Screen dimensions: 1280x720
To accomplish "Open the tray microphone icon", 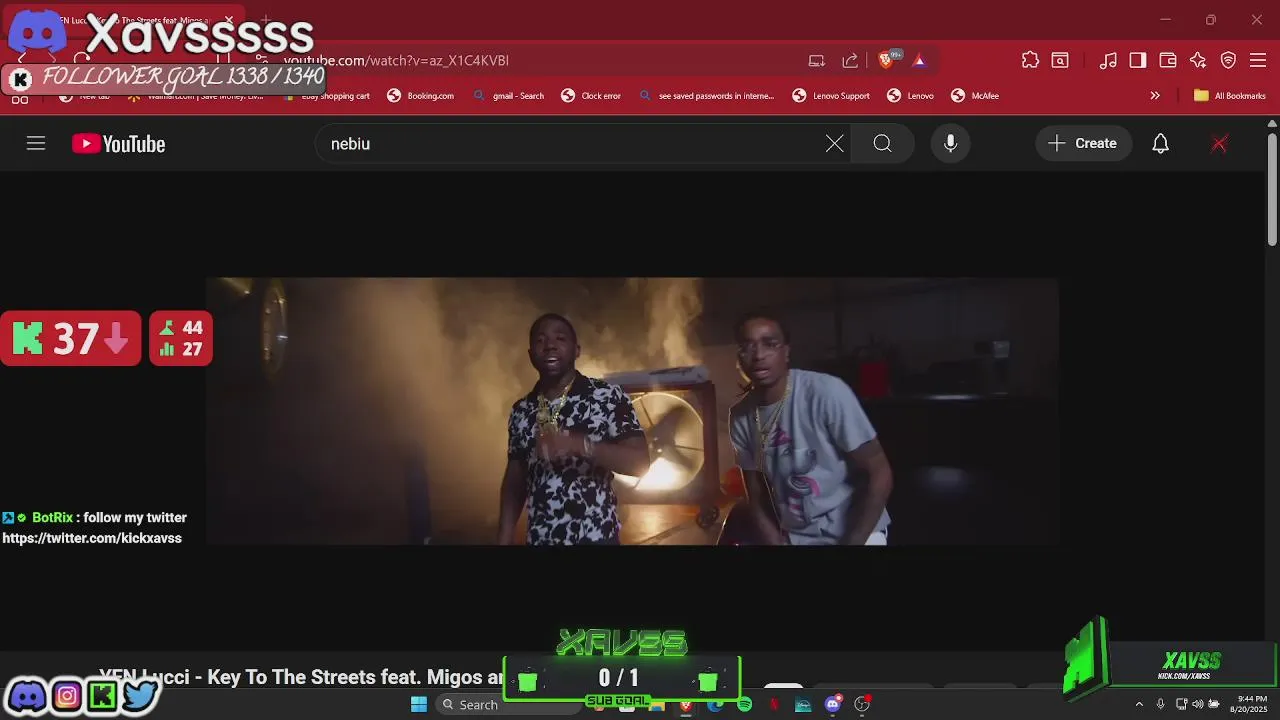I will [x=1160, y=704].
